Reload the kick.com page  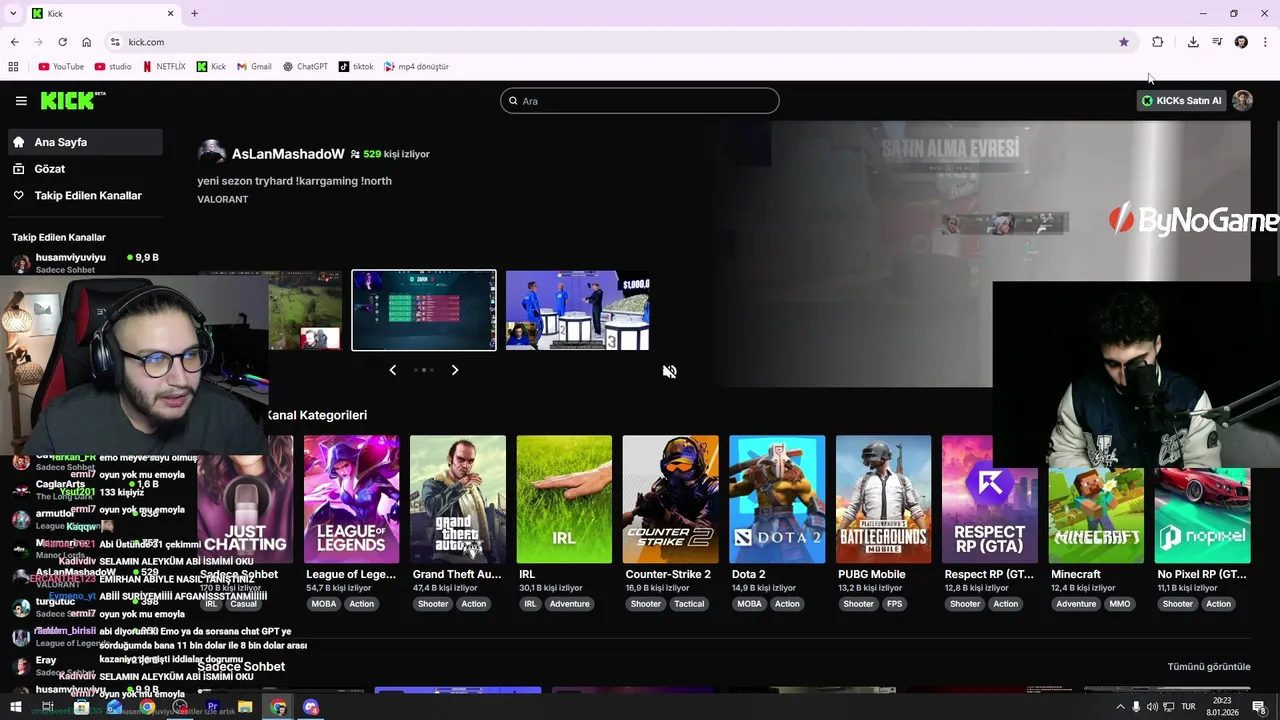coord(62,42)
